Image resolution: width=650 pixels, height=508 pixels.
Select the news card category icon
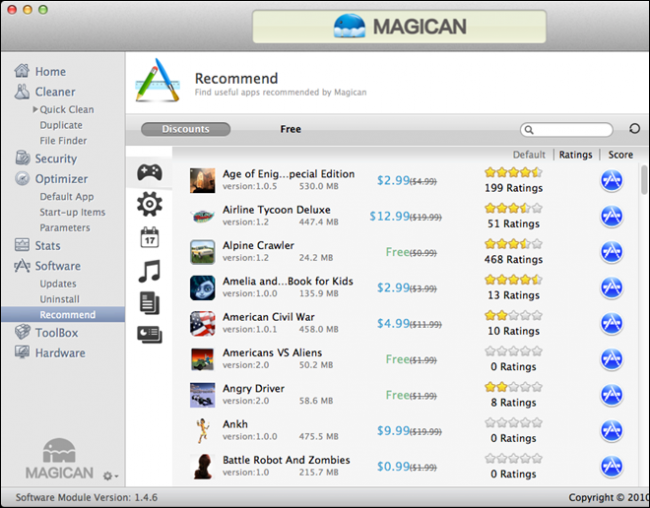point(149,334)
